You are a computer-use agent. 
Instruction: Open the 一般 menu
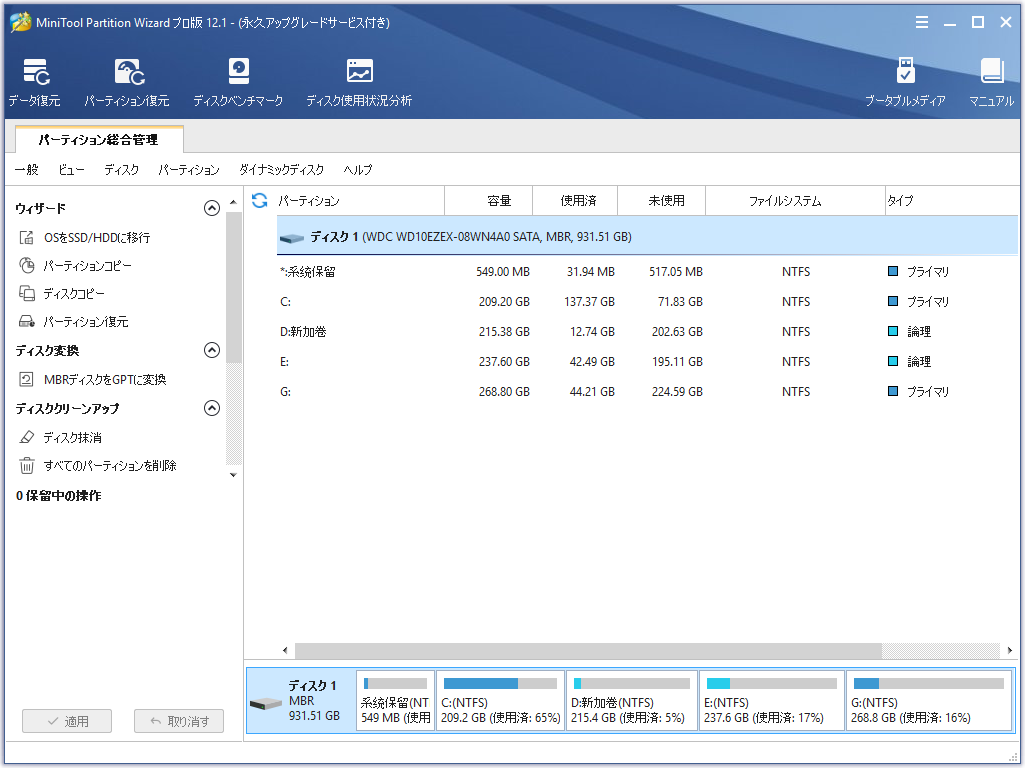coord(27,169)
